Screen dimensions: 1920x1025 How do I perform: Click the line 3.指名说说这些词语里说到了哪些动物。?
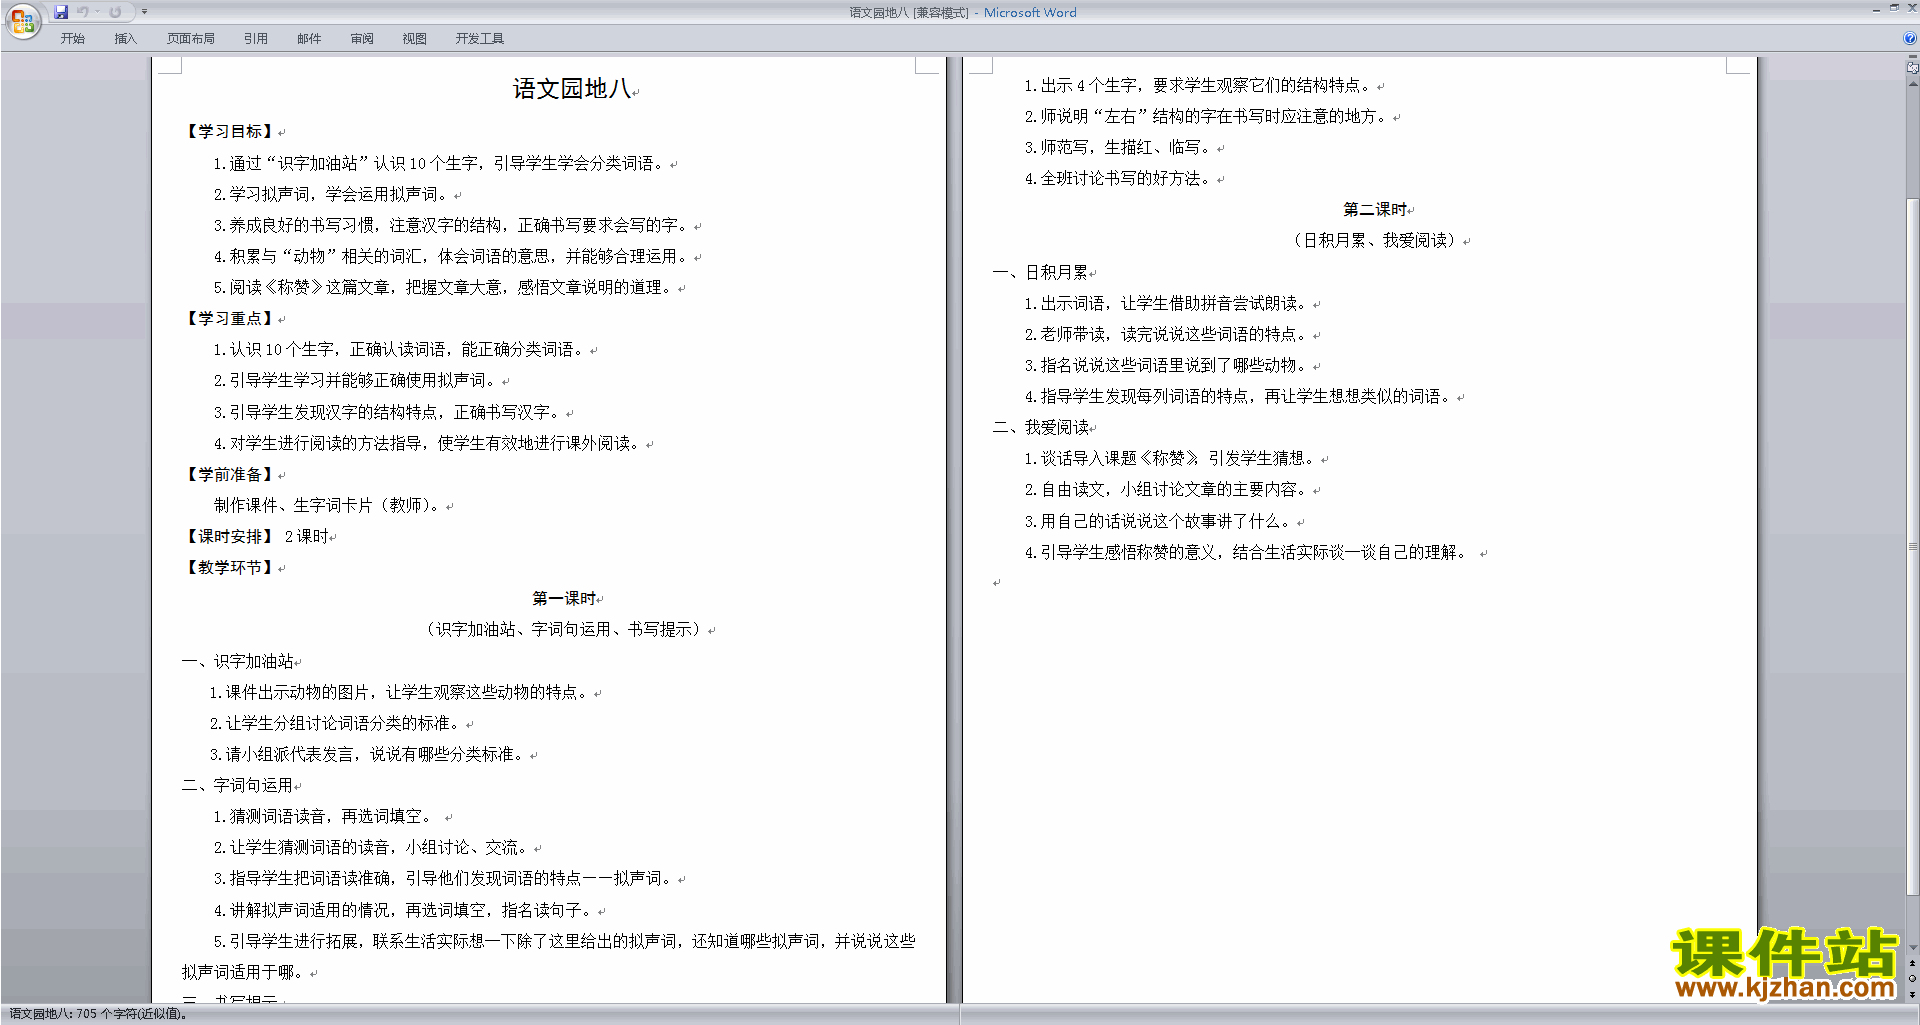1168,366
